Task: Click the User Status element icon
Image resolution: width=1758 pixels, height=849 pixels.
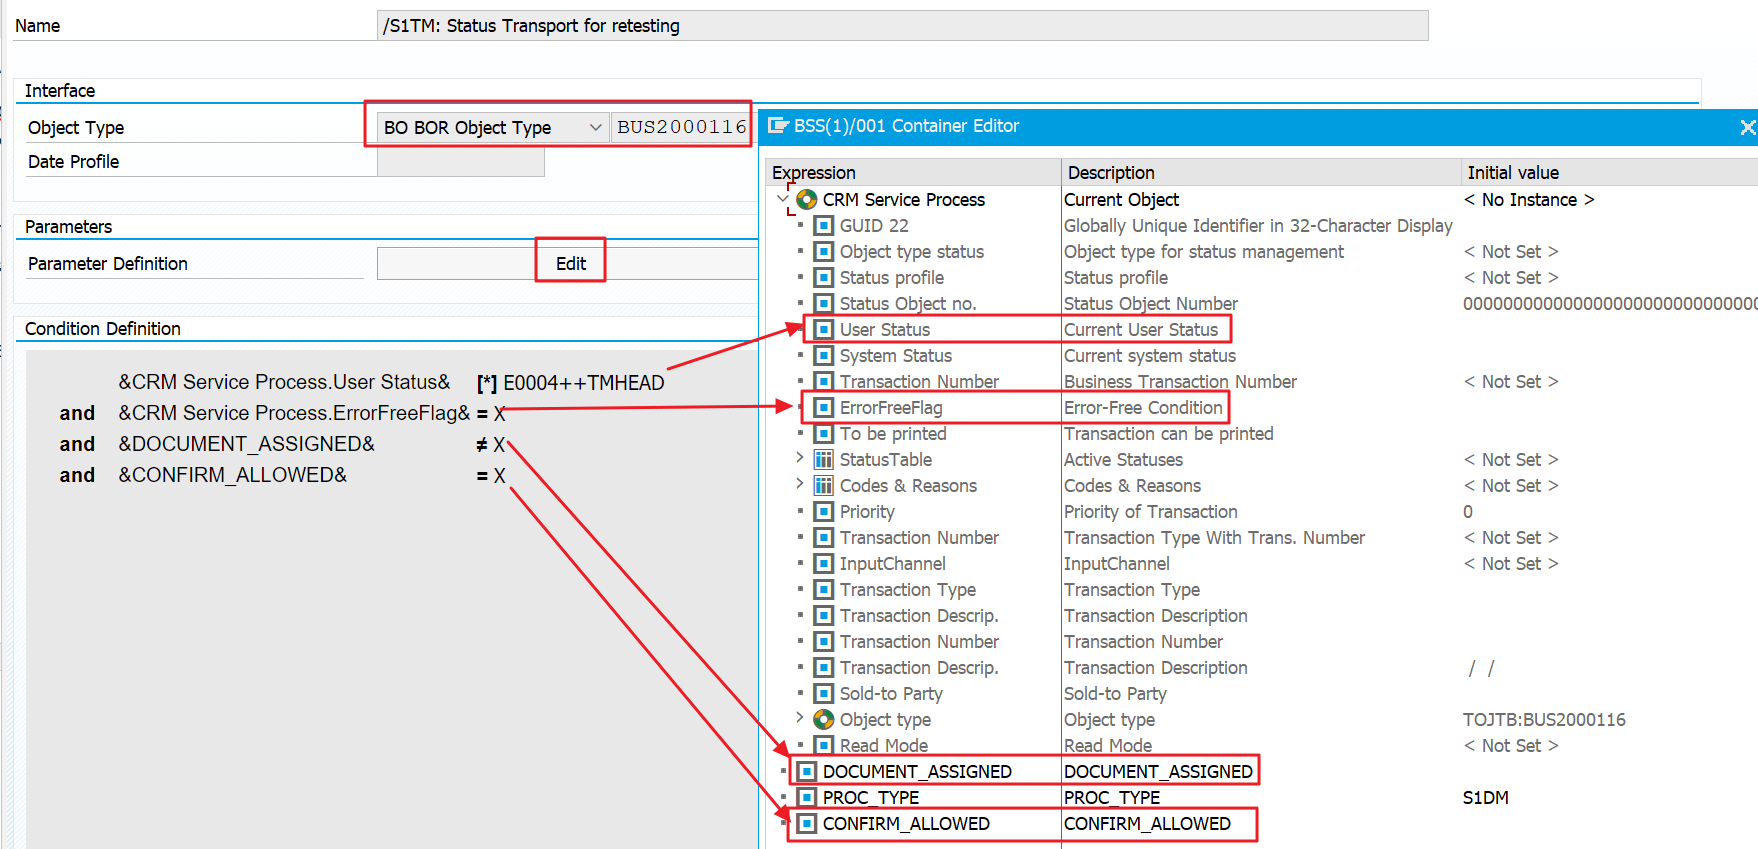Action: pyautogui.click(x=823, y=330)
